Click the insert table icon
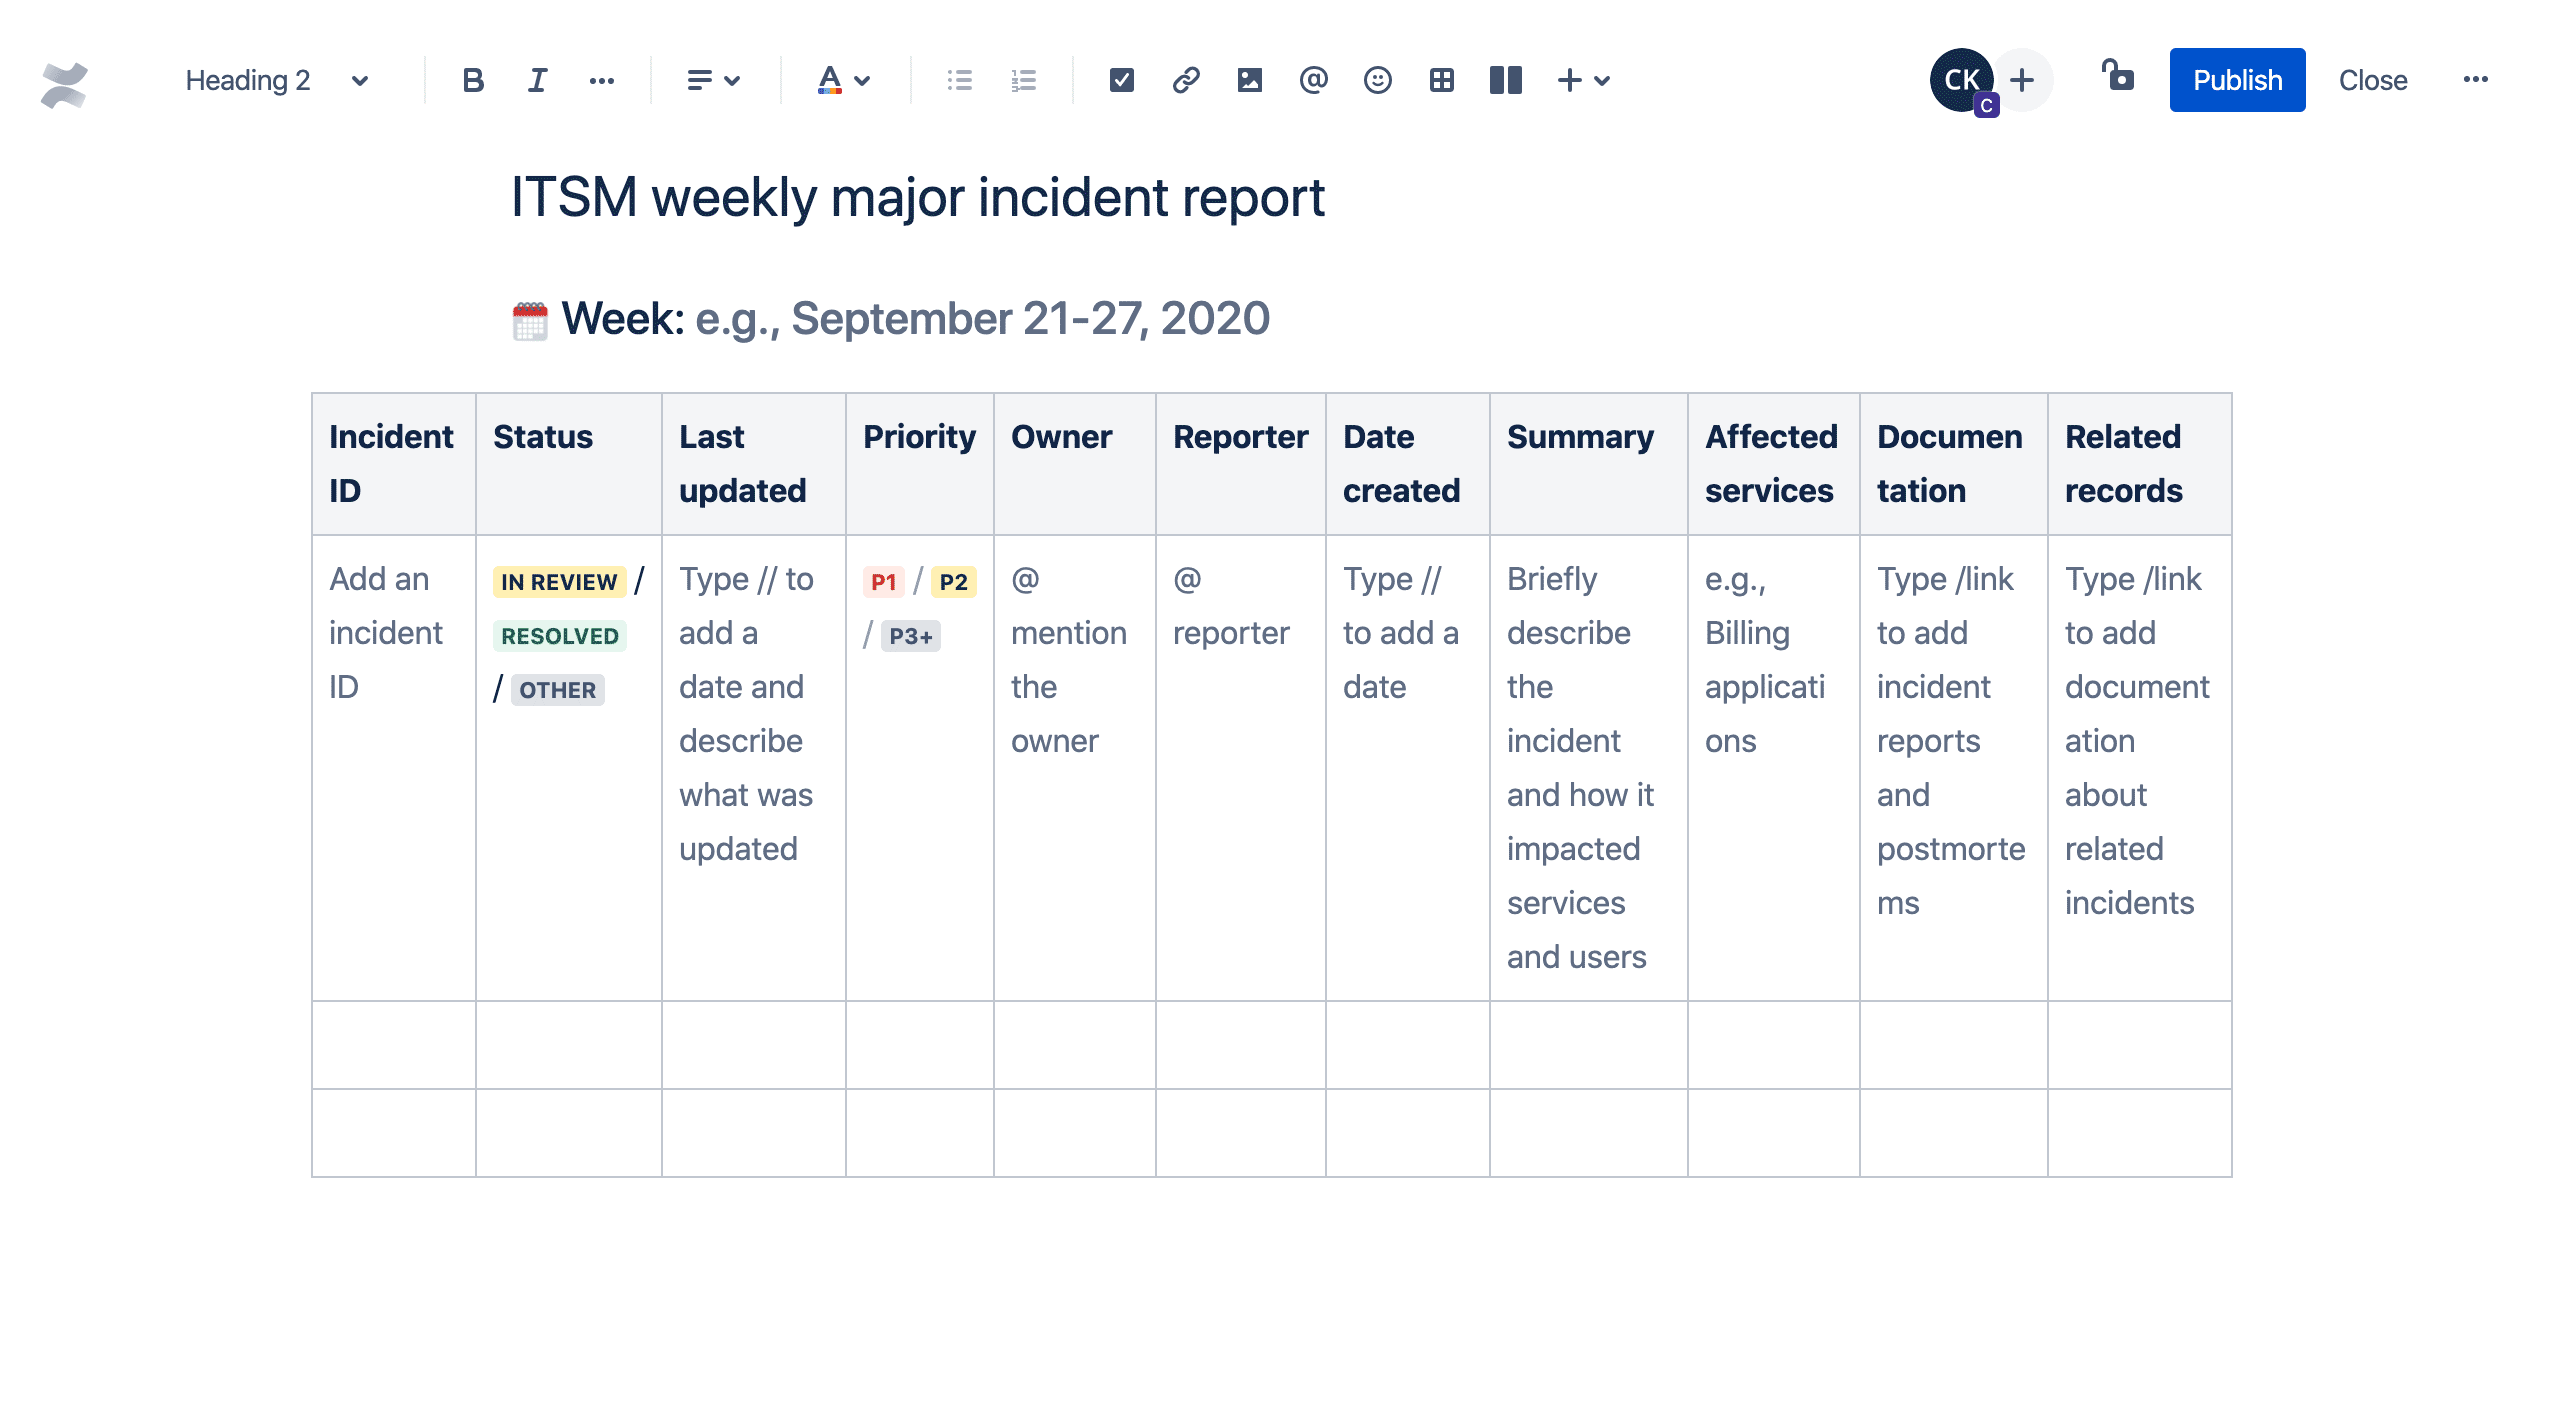Viewport: 2560px width, 1412px height. [x=1441, y=78]
